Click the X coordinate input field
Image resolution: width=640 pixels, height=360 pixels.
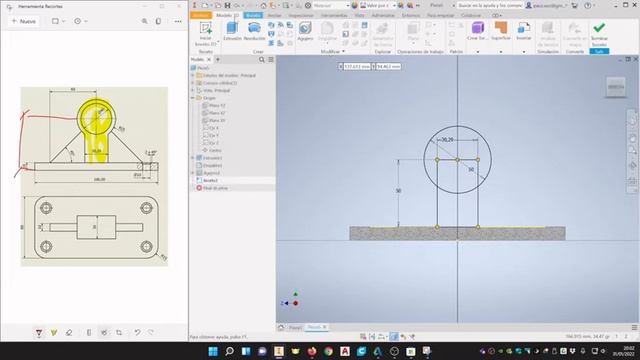pos(356,67)
